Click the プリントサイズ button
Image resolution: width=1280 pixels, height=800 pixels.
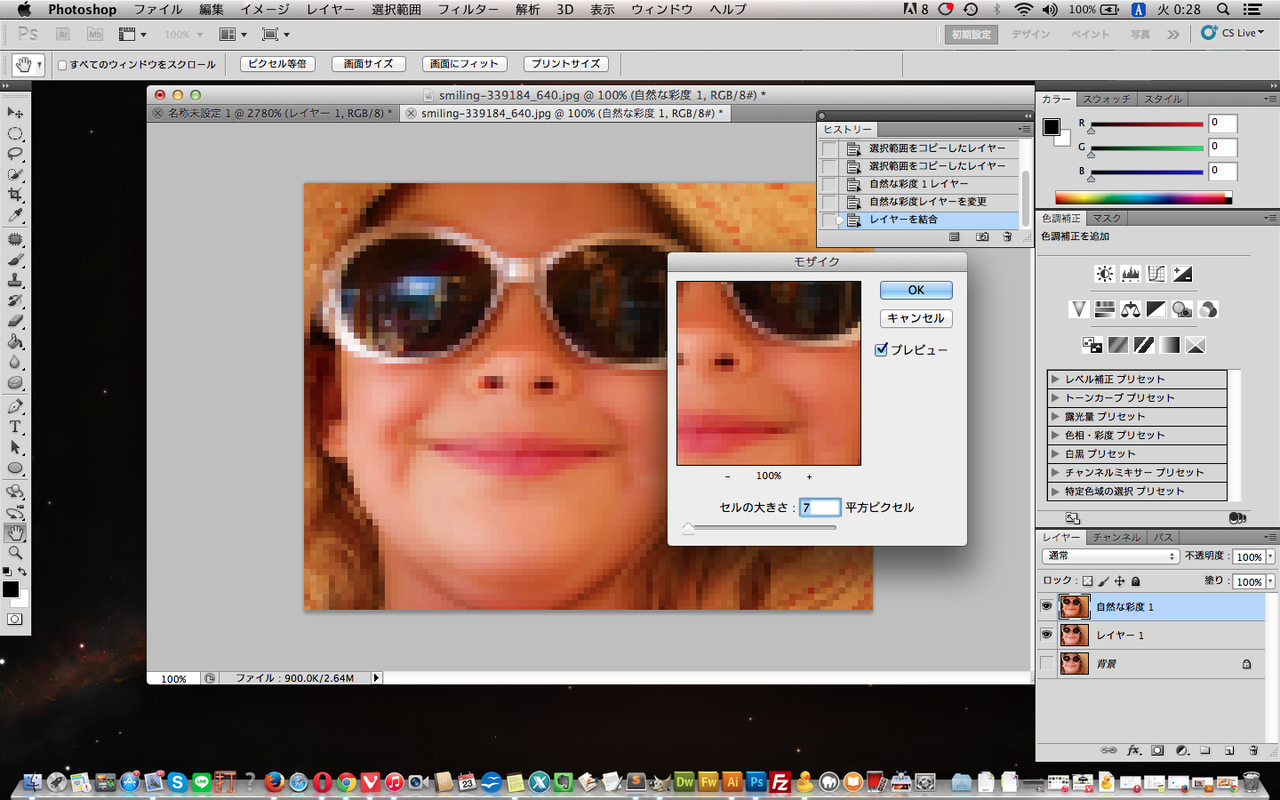566,64
